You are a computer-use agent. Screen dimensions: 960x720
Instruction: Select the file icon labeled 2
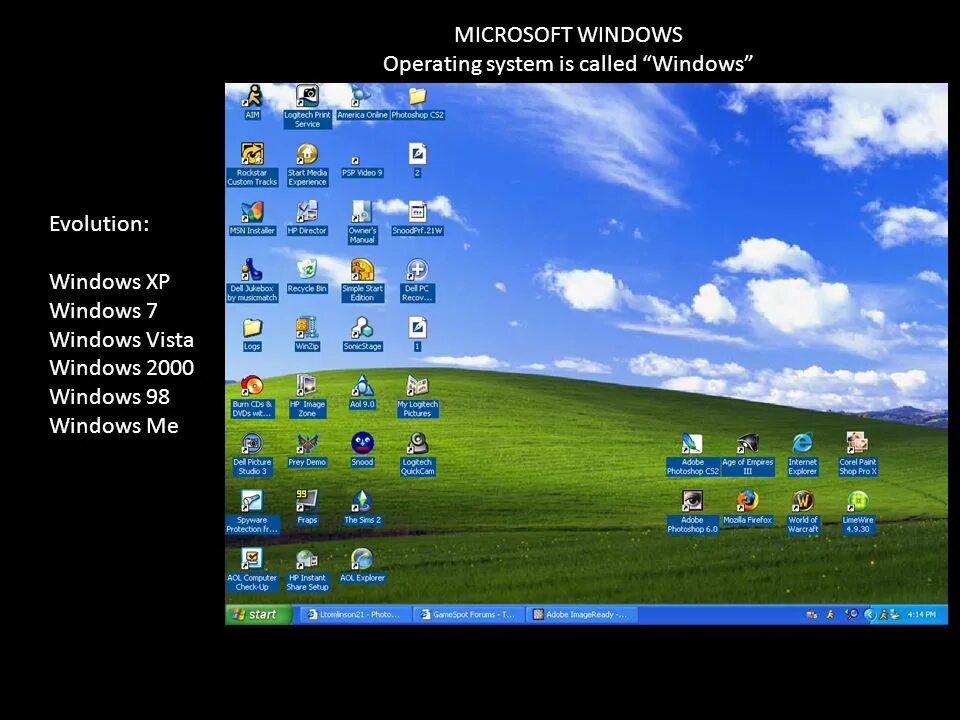(418, 159)
